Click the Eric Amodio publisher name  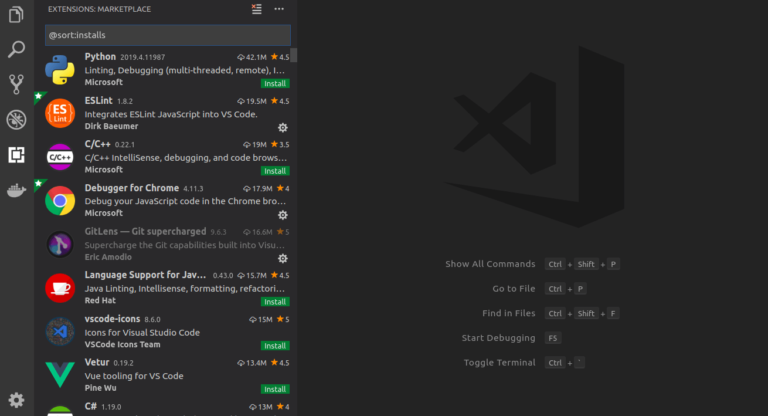tap(108, 257)
